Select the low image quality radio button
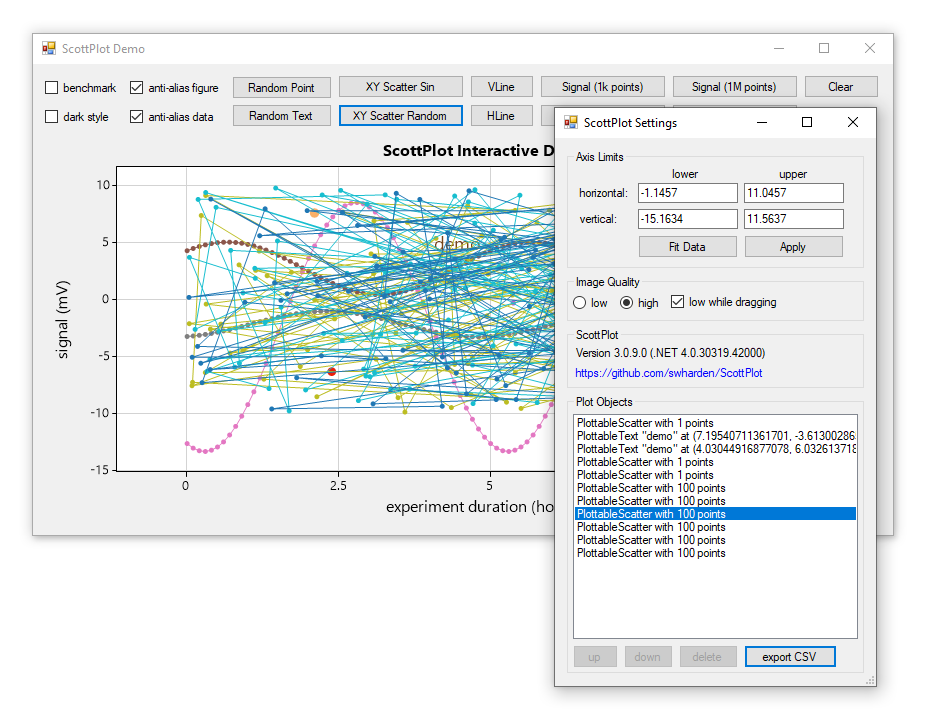Screen dimensions: 926x723 (579, 301)
